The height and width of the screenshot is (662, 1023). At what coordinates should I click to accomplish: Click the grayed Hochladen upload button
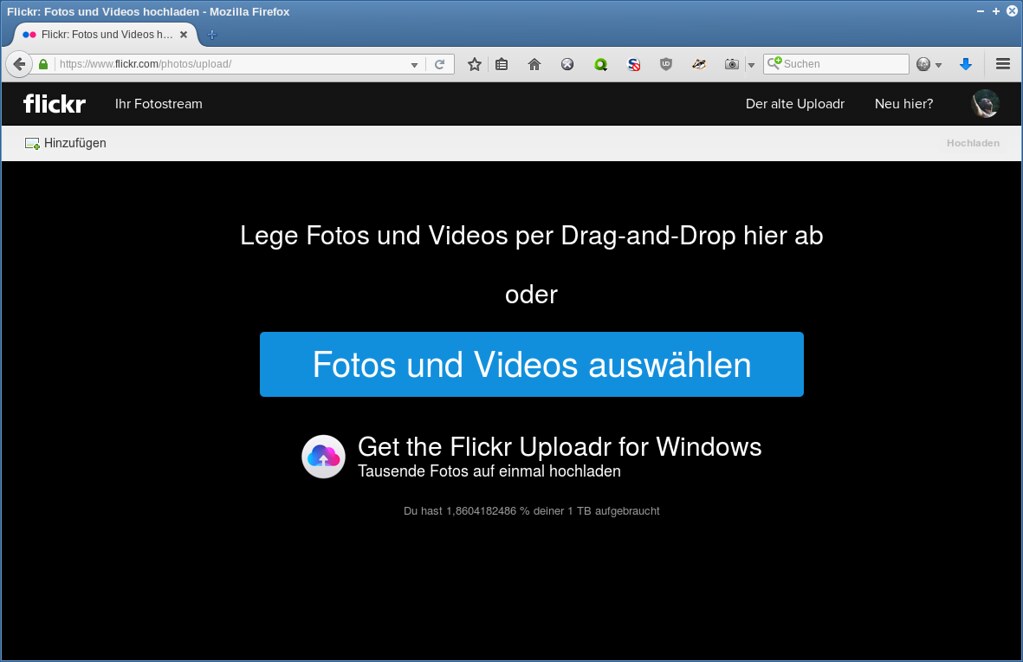coord(973,143)
